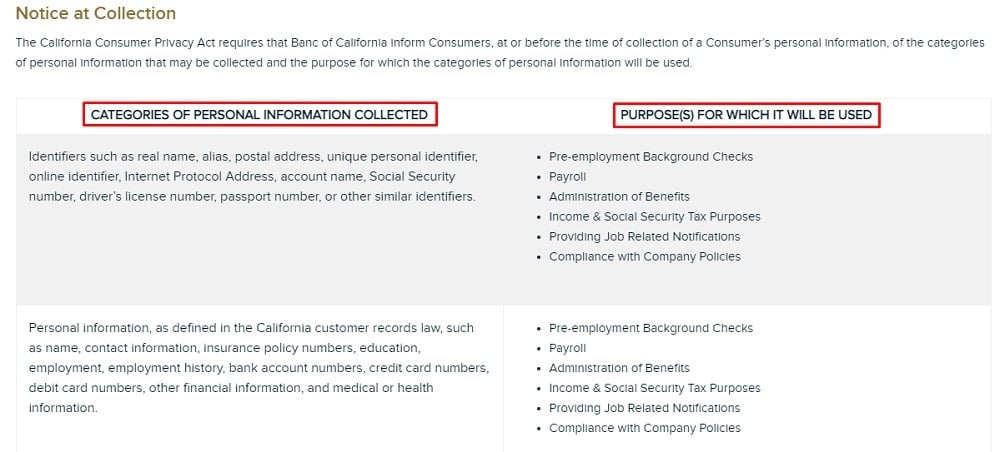The height and width of the screenshot is (452, 1000).
Task: Click first Income & Social Security Tax Purposes
Action: (x=654, y=217)
